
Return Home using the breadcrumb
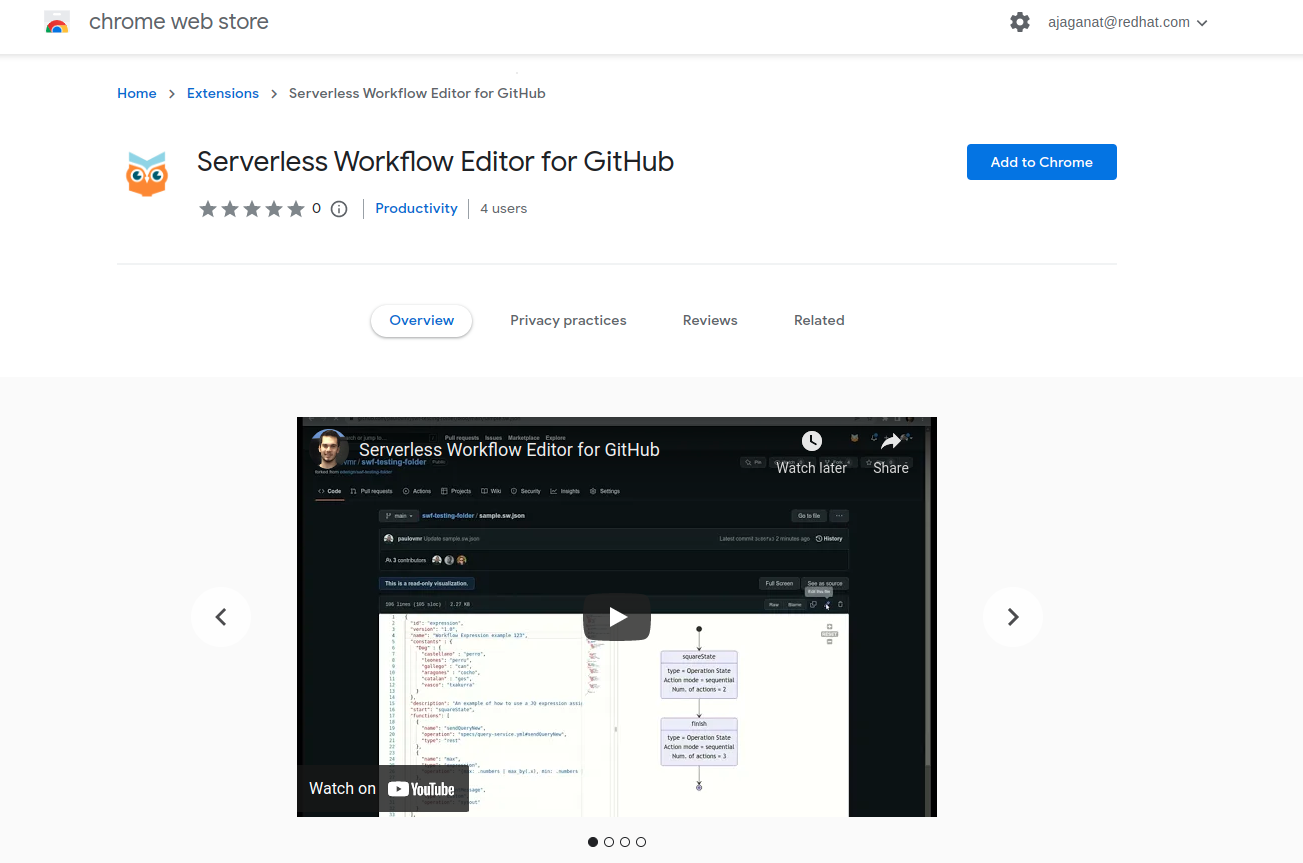(136, 93)
